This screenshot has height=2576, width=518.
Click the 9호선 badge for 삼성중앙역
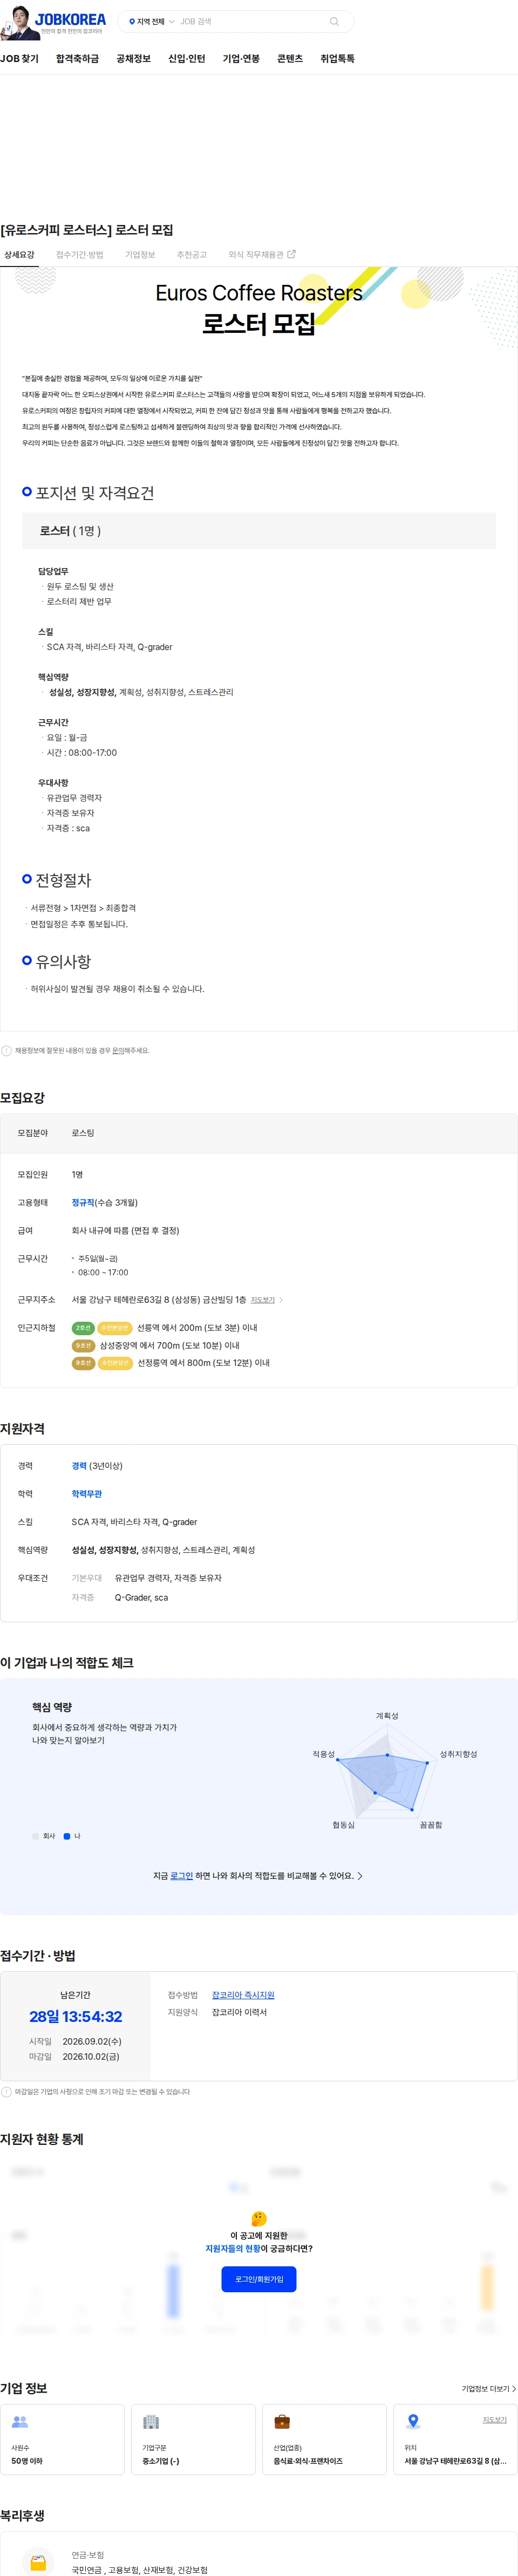[x=83, y=1346]
